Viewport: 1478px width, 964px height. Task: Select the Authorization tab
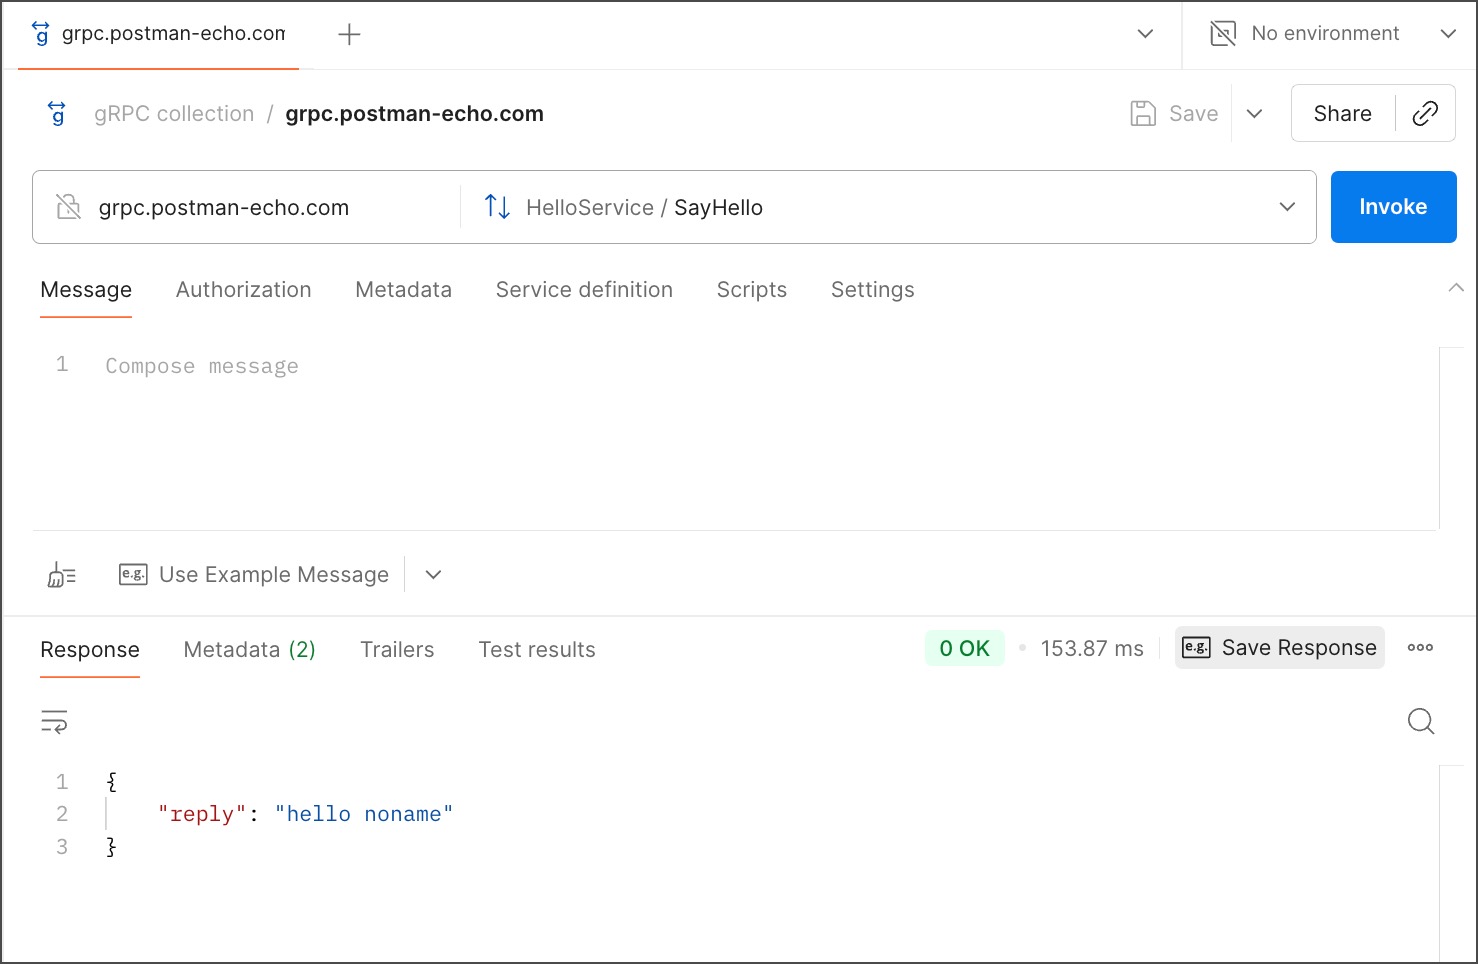(243, 289)
